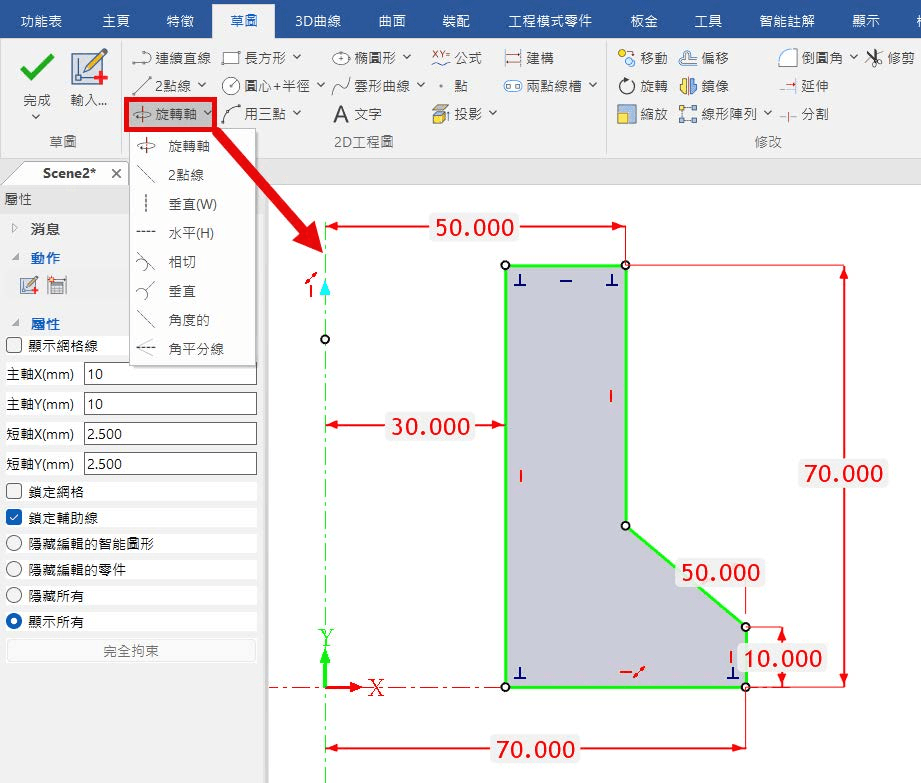The height and width of the screenshot is (783, 921).
Task: Open the 長方形 dropdown arrow
Action: pyautogui.click(x=297, y=57)
